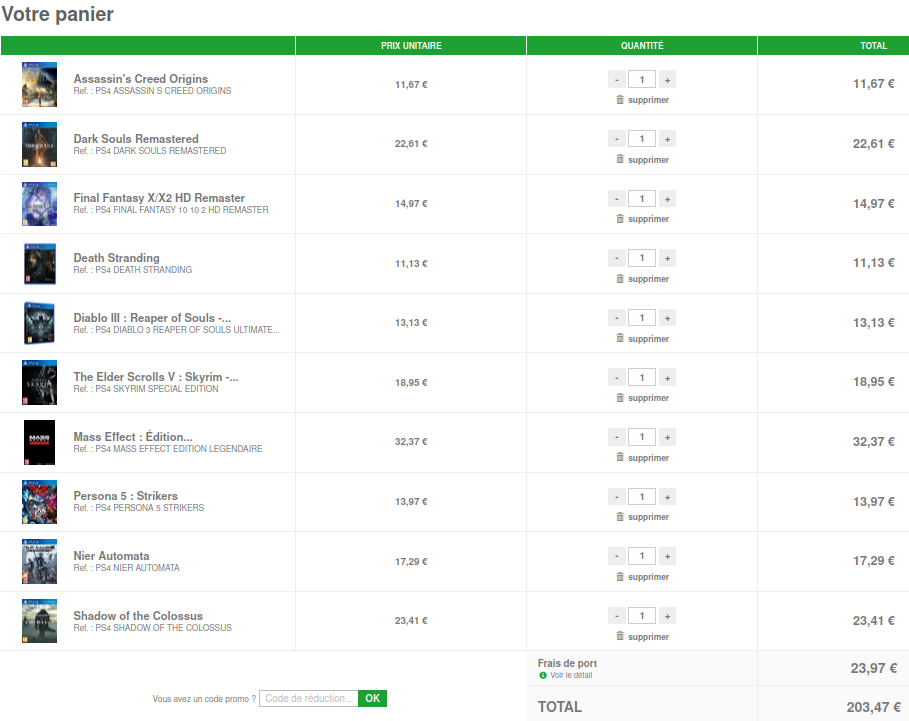Image resolution: width=909 pixels, height=721 pixels.
Task: Click quantity field for Assassin's Creed Origins
Action: [642, 79]
